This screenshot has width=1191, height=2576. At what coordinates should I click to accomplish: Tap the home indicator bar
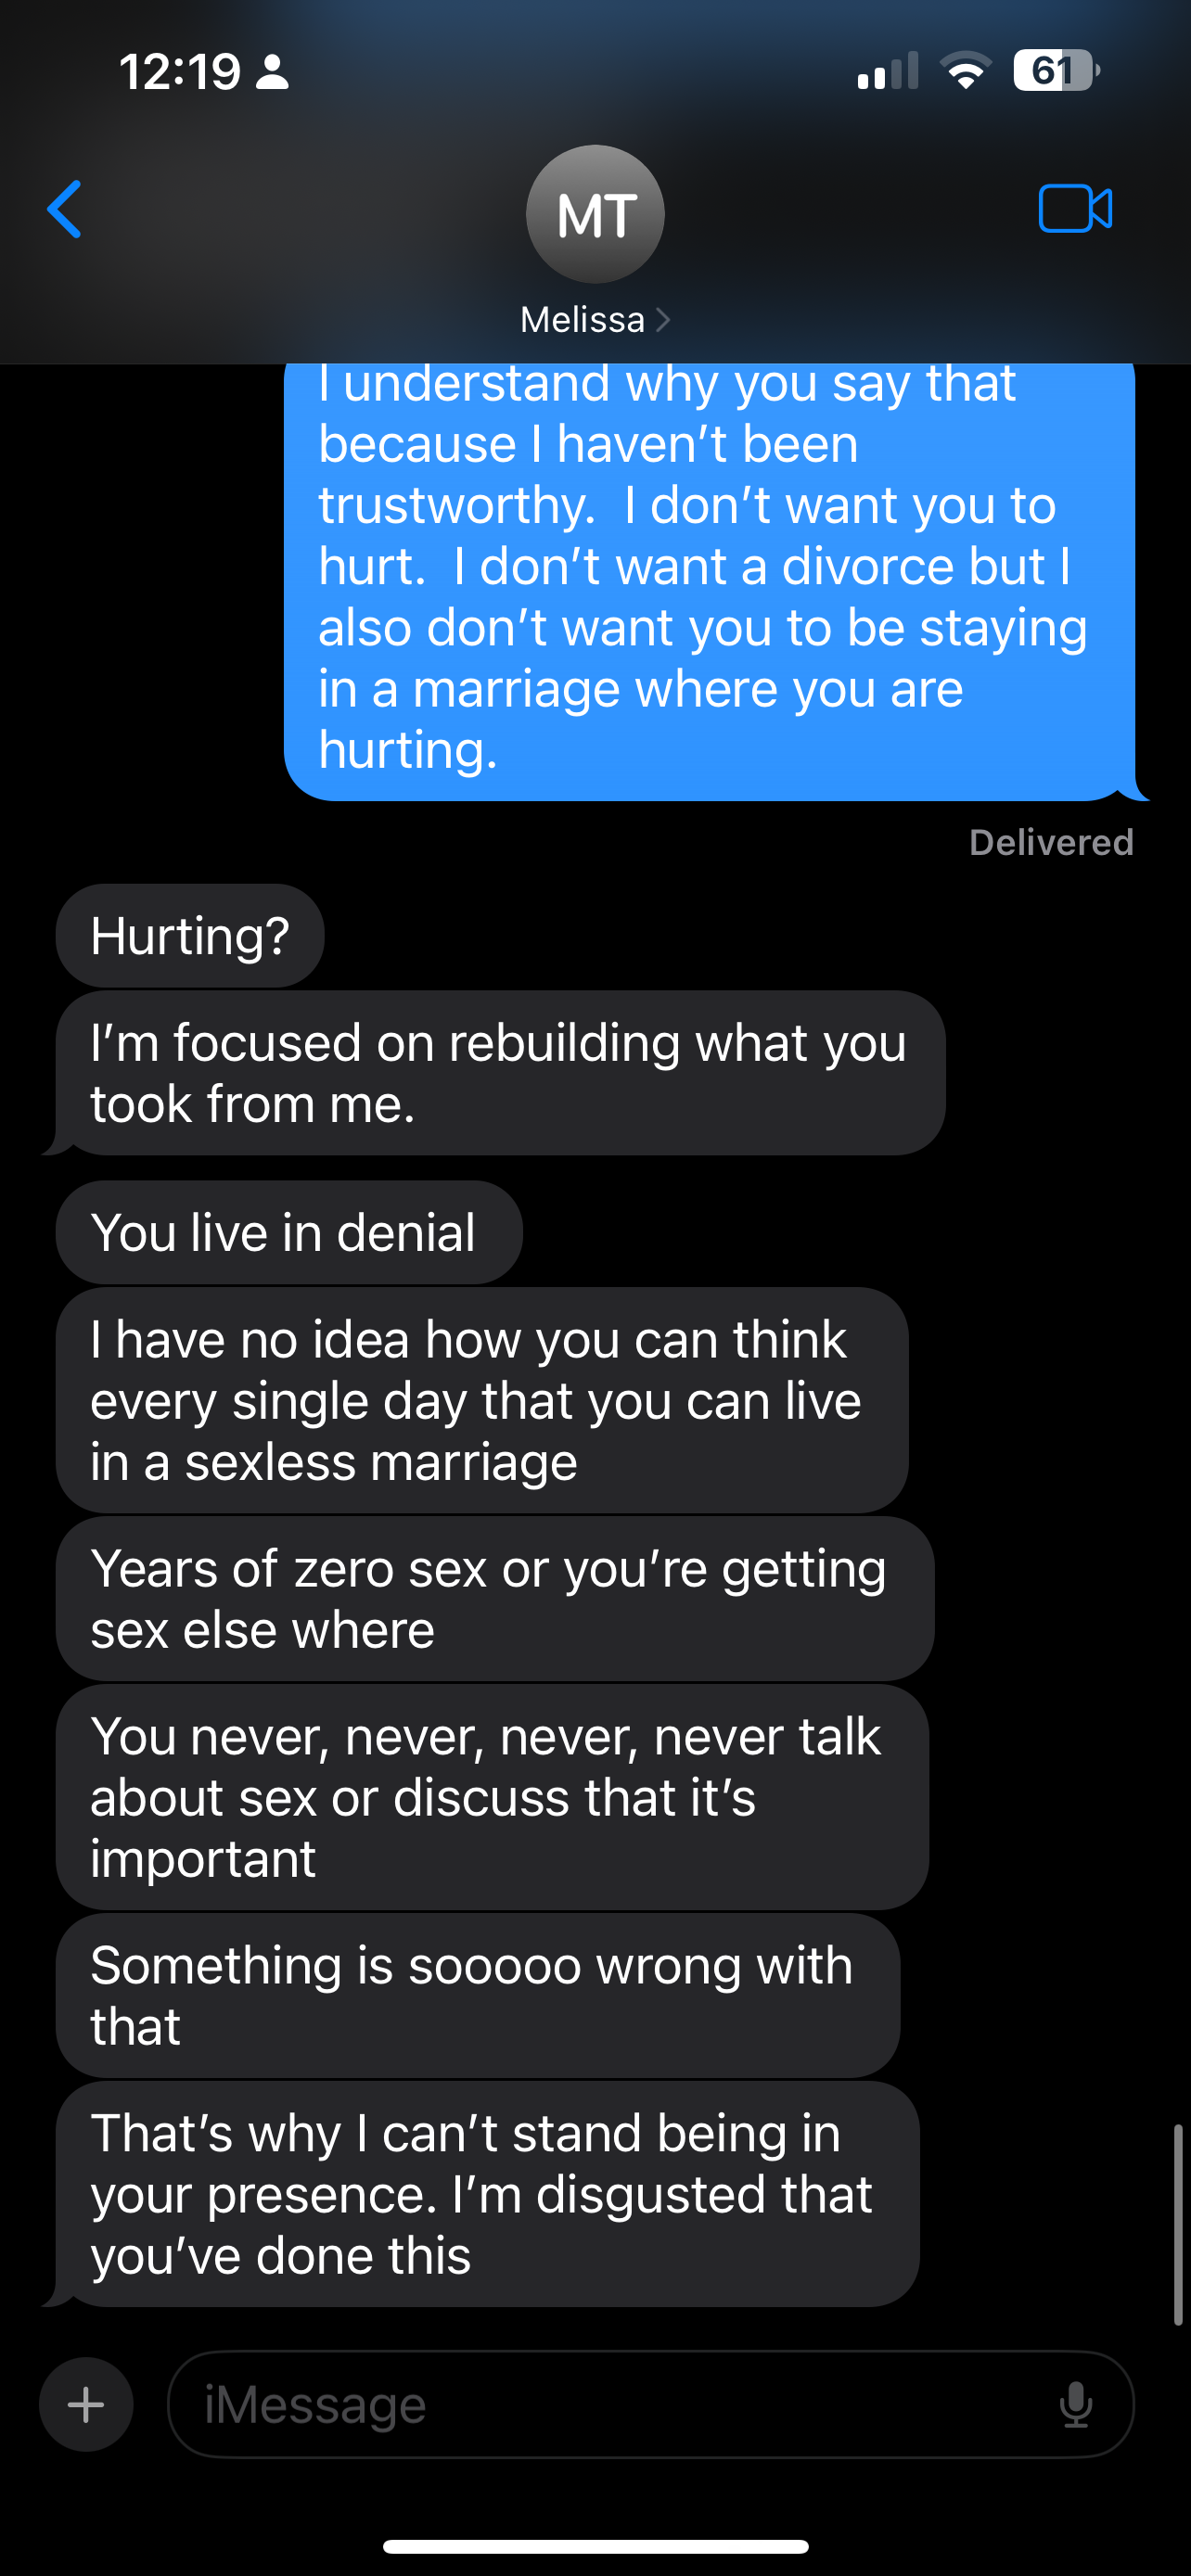tap(595, 2546)
